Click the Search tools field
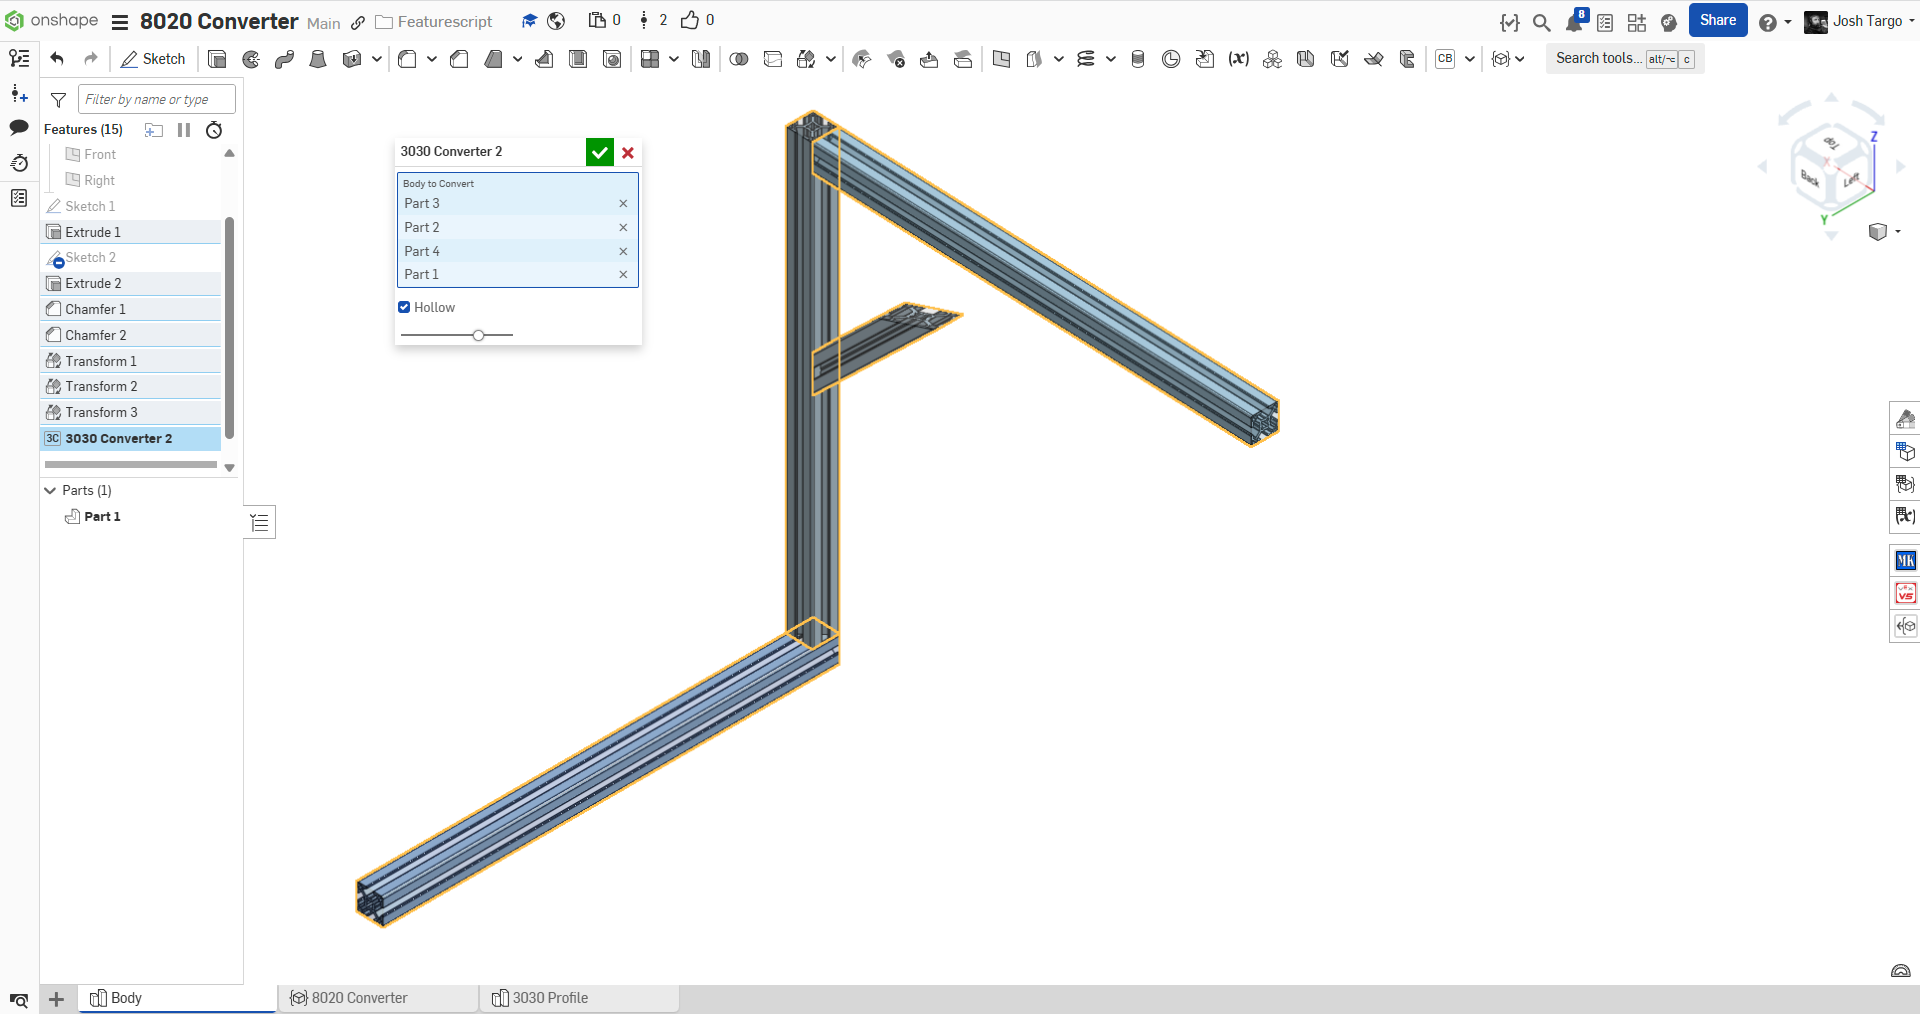 [x=1625, y=58]
